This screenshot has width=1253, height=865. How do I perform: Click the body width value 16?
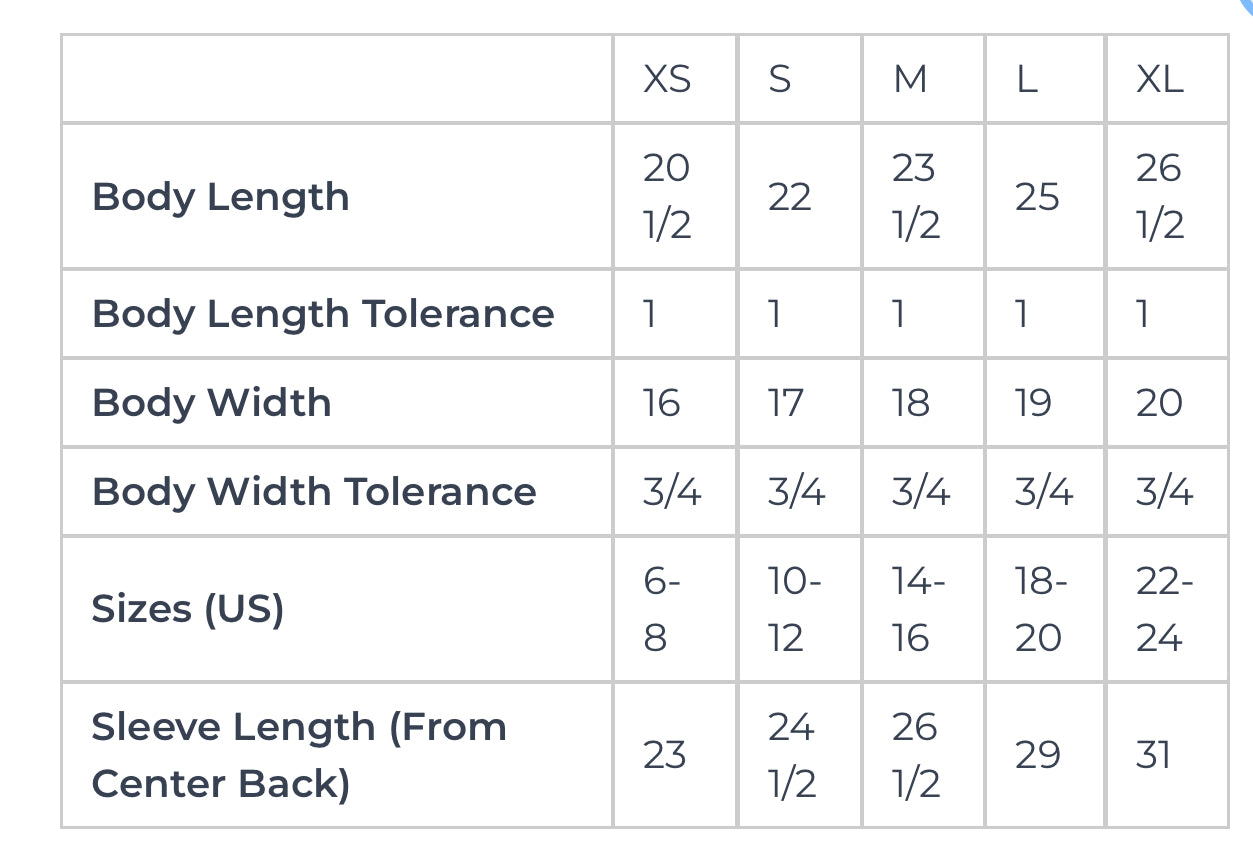[x=662, y=403]
